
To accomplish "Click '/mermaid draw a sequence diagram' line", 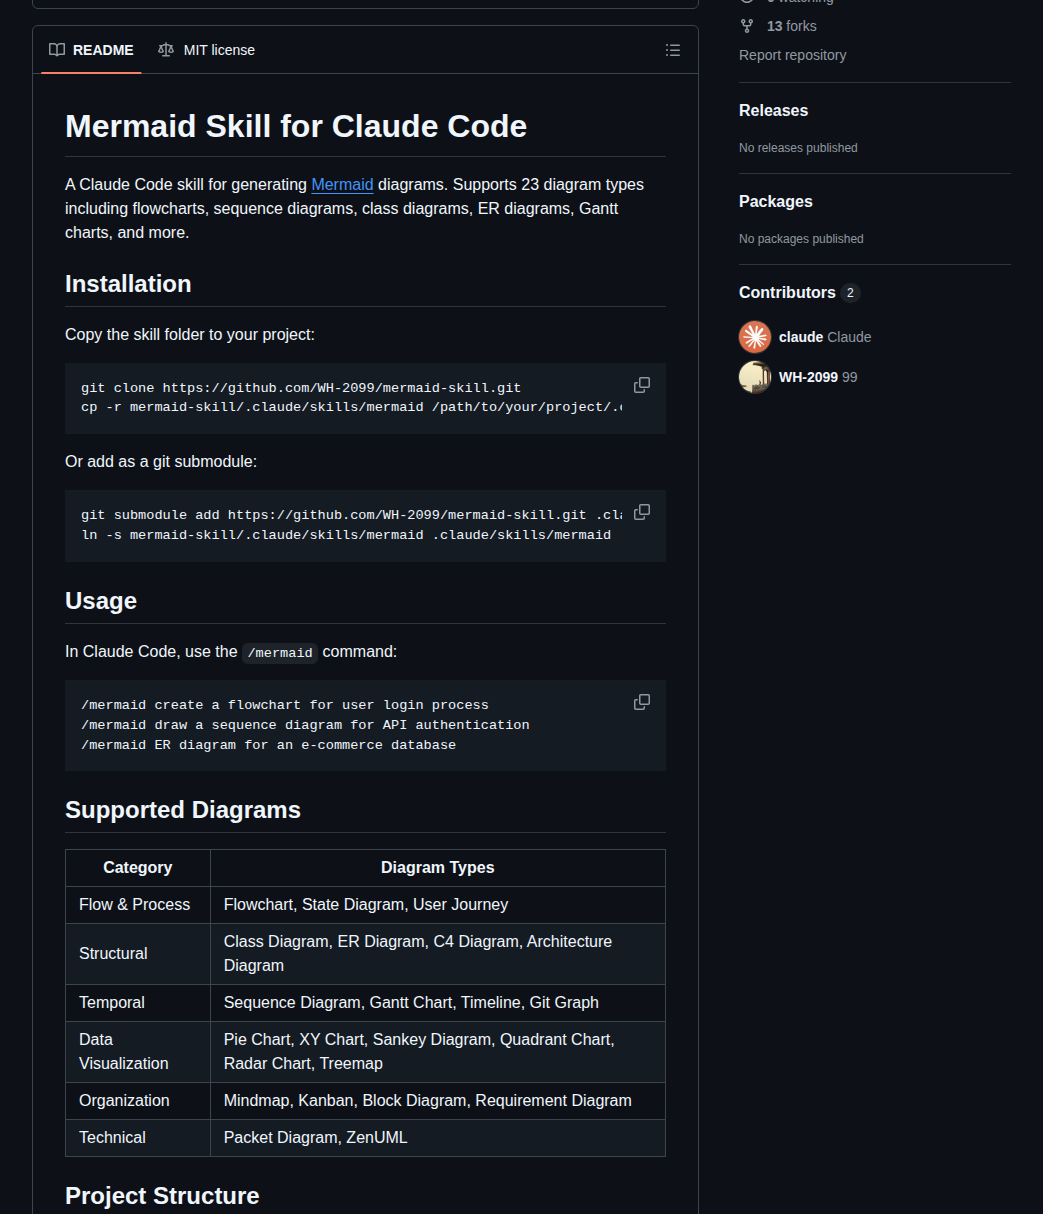I will (305, 725).
